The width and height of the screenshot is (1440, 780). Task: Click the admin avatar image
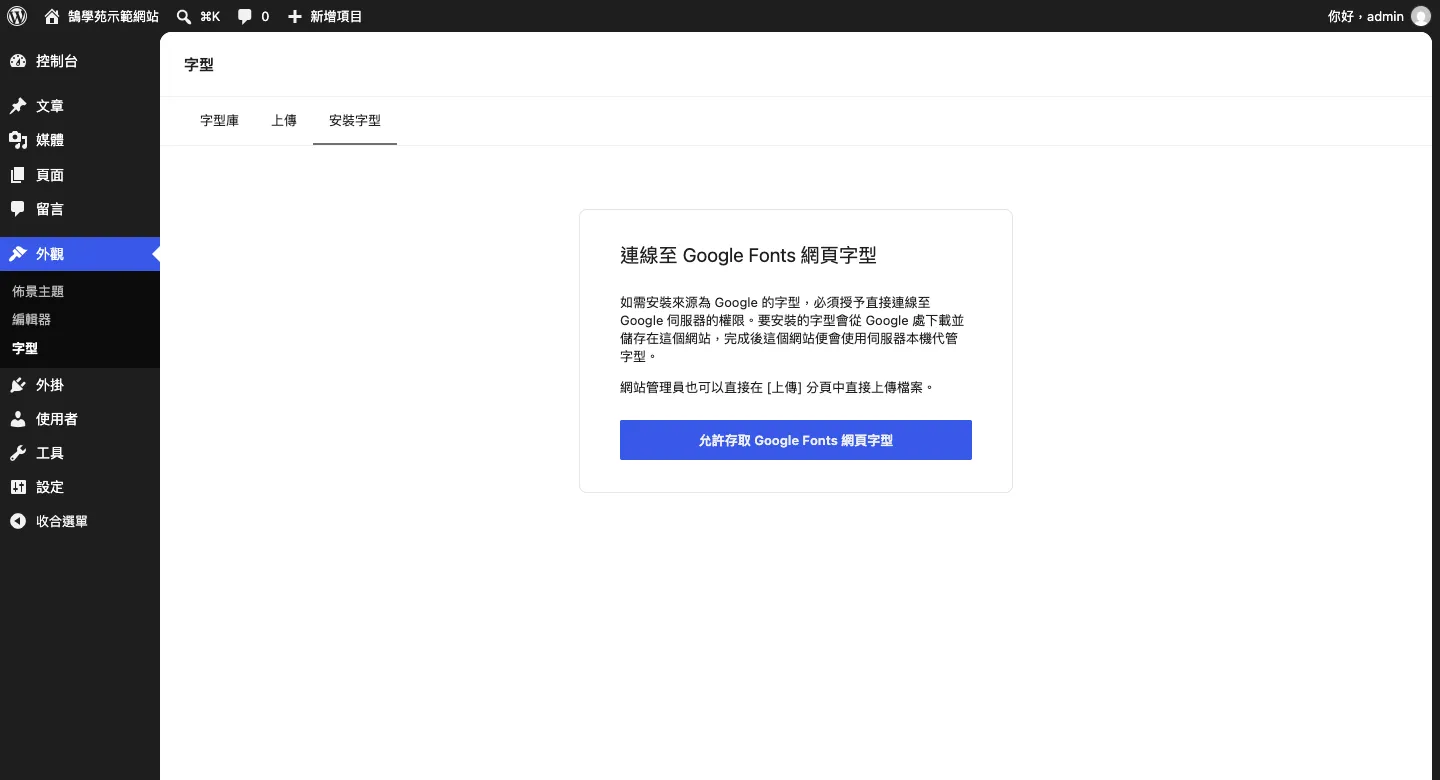pos(1420,16)
